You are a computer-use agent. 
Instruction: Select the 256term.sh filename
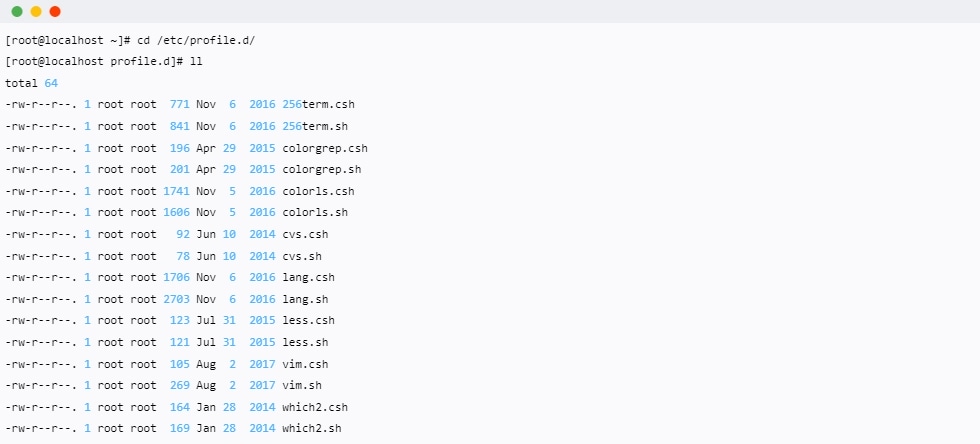(x=315, y=126)
